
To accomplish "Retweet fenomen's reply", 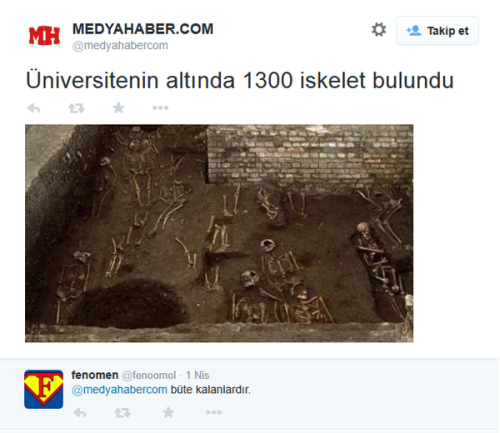I will (x=123, y=413).
